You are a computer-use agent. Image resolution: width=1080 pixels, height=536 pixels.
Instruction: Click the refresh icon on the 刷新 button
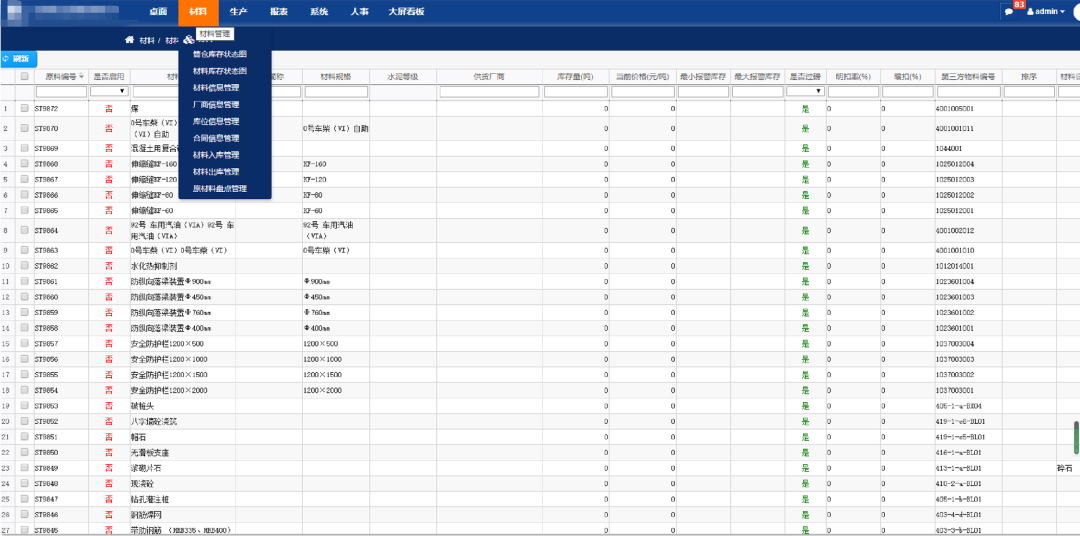(6, 59)
